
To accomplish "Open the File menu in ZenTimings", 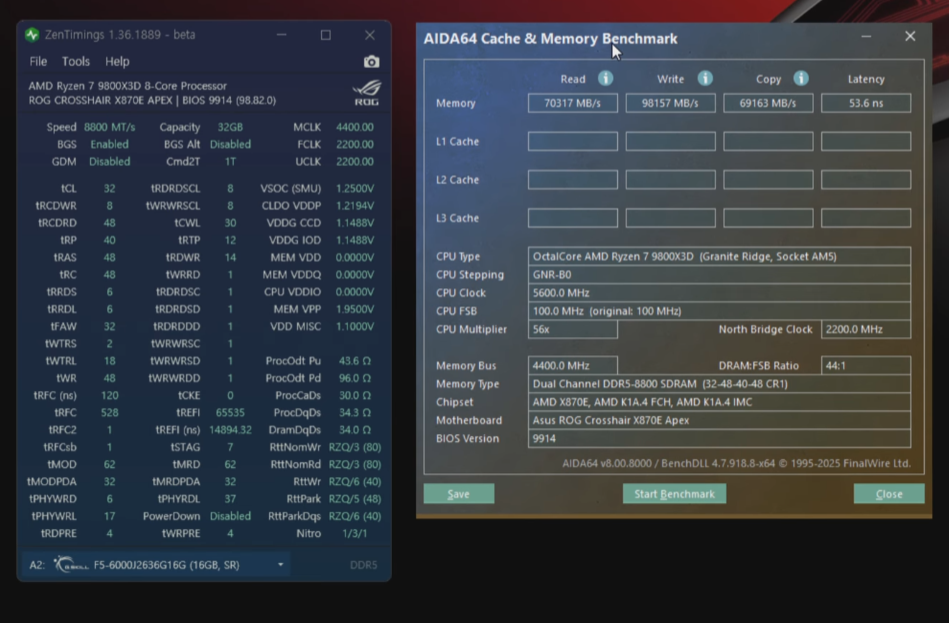I will pos(38,61).
